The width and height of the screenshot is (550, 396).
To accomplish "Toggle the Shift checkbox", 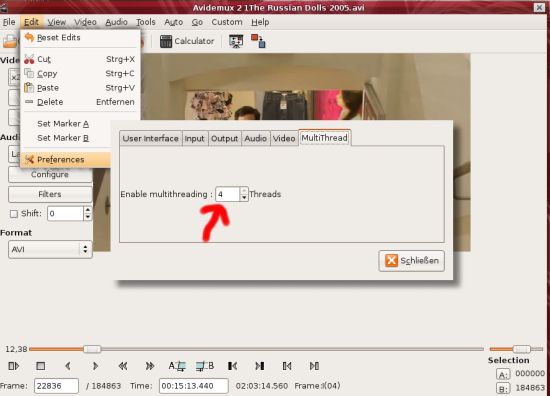I will coord(14,214).
